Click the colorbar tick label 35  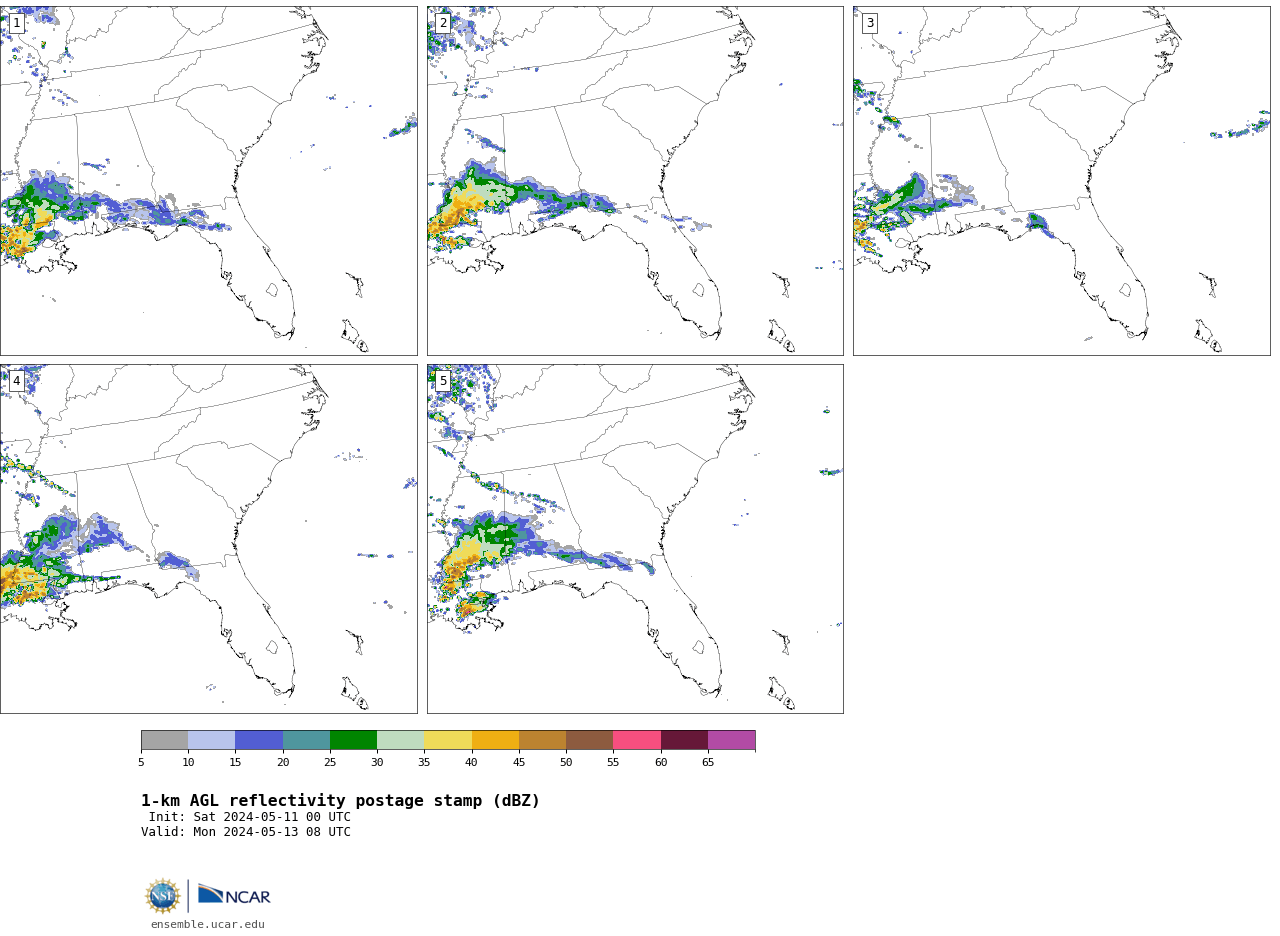(424, 763)
